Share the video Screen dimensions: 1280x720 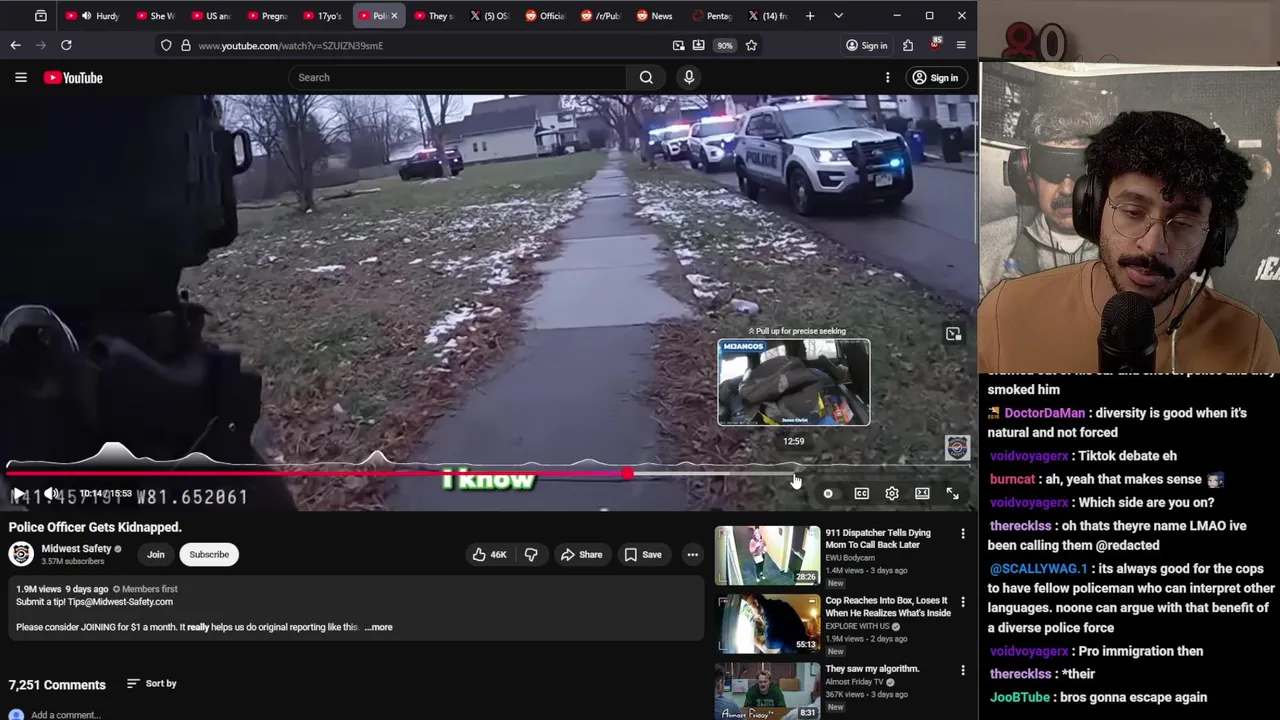(581, 554)
